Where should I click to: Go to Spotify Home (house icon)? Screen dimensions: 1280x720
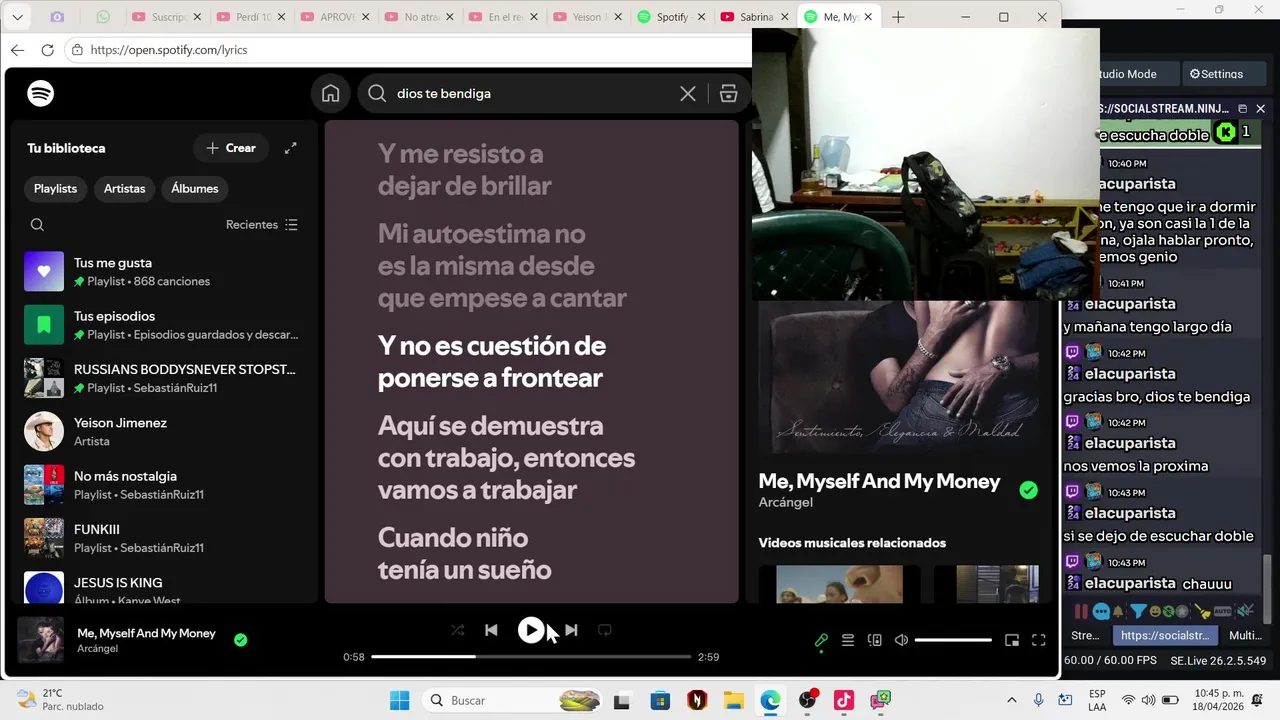pos(331,93)
